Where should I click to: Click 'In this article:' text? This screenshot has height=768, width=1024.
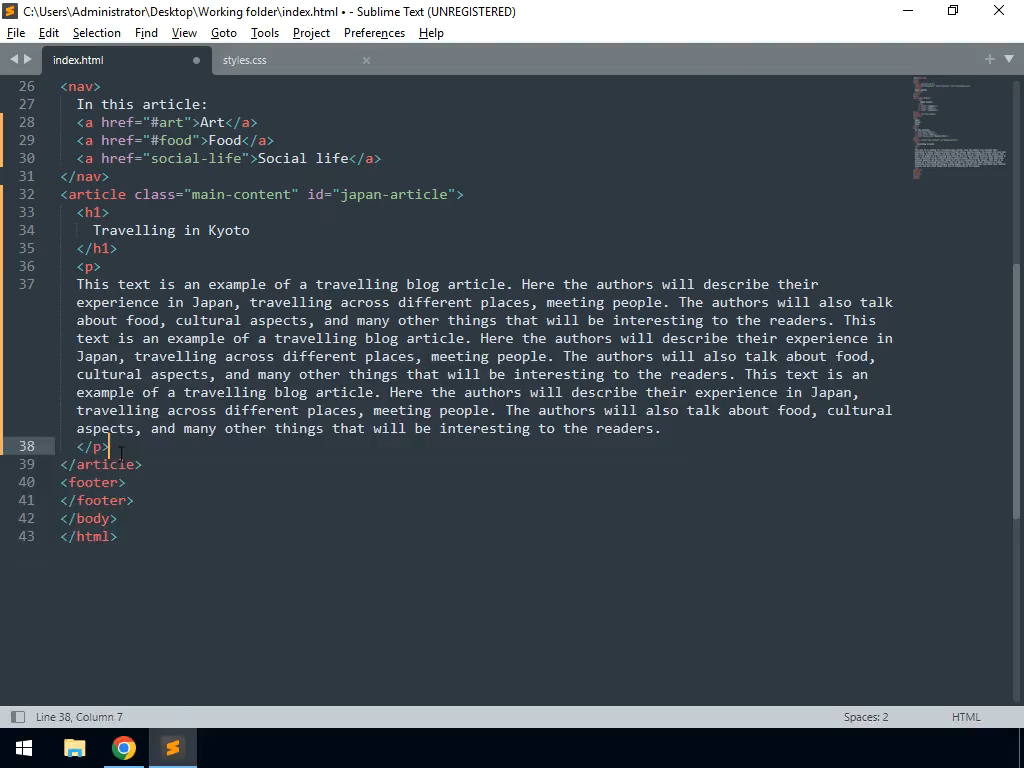tap(142, 104)
